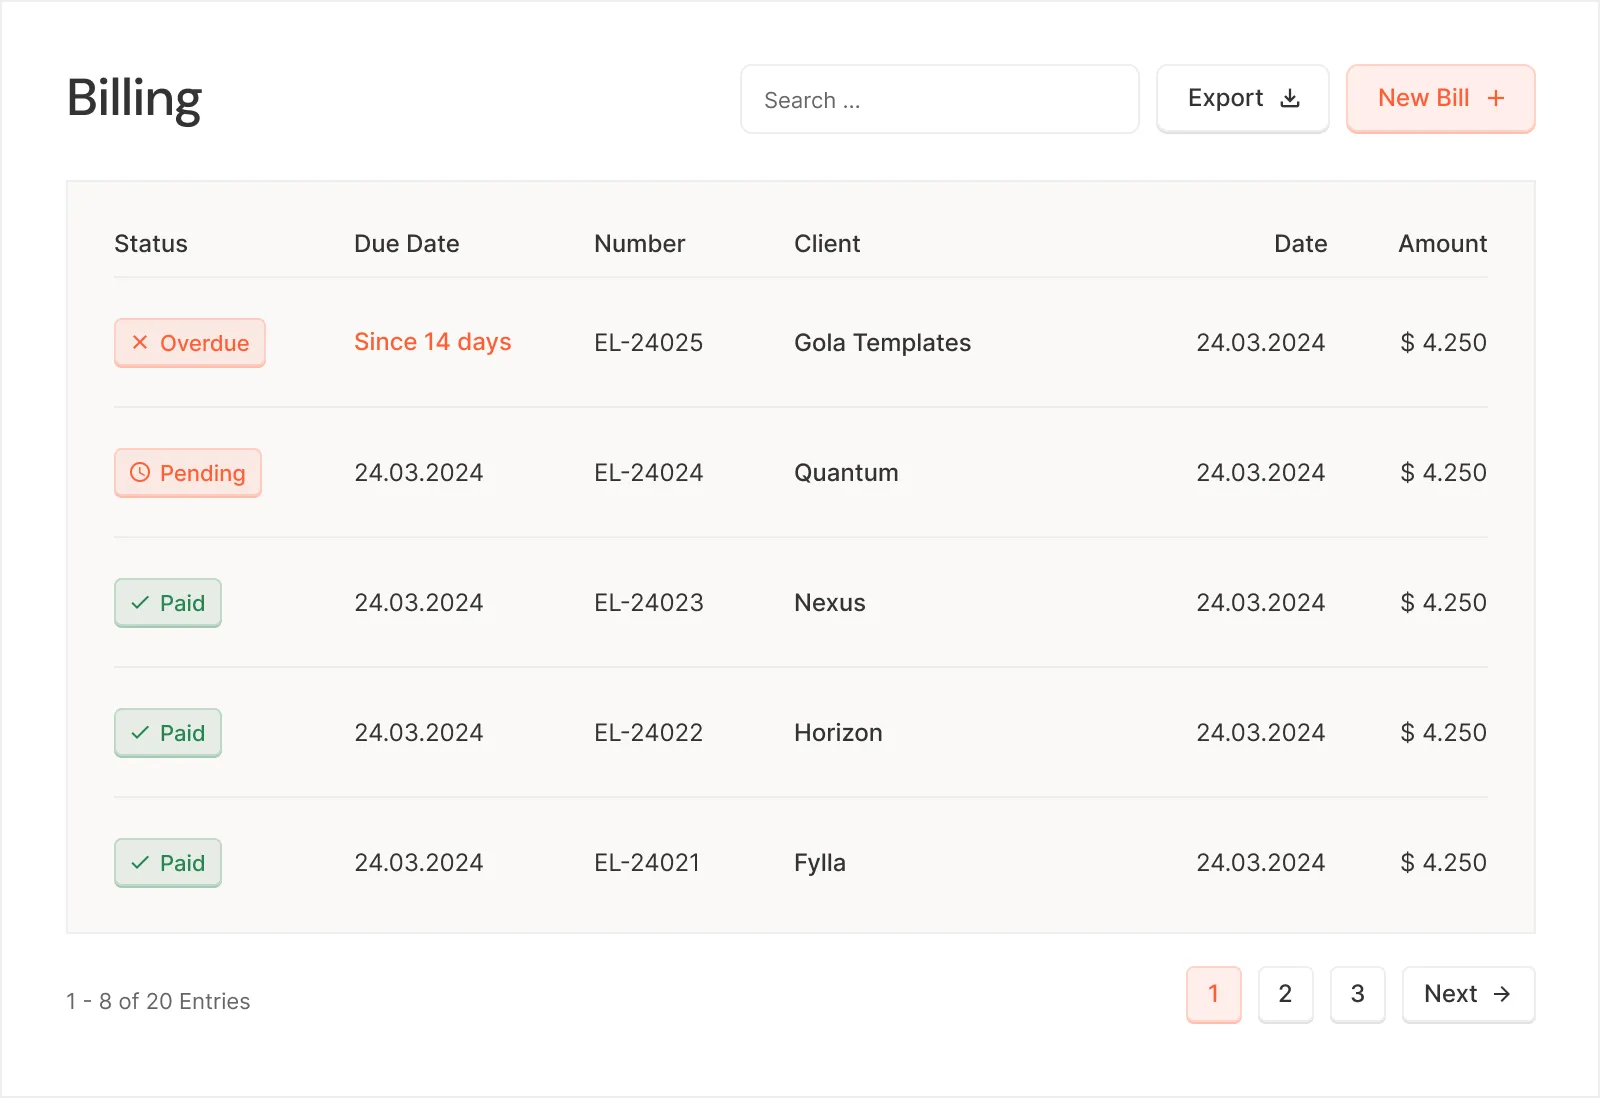Click date 24.03.2024 in Gola Templates row
The width and height of the screenshot is (1600, 1098).
coord(1261,343)
